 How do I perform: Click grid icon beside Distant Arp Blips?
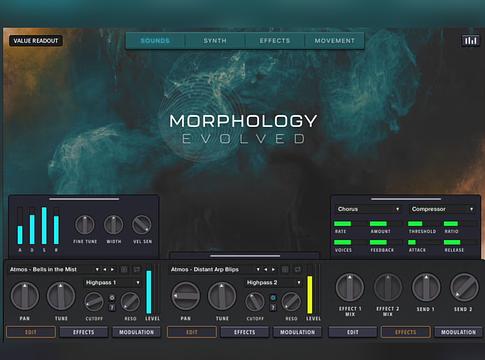coord(285,269)
